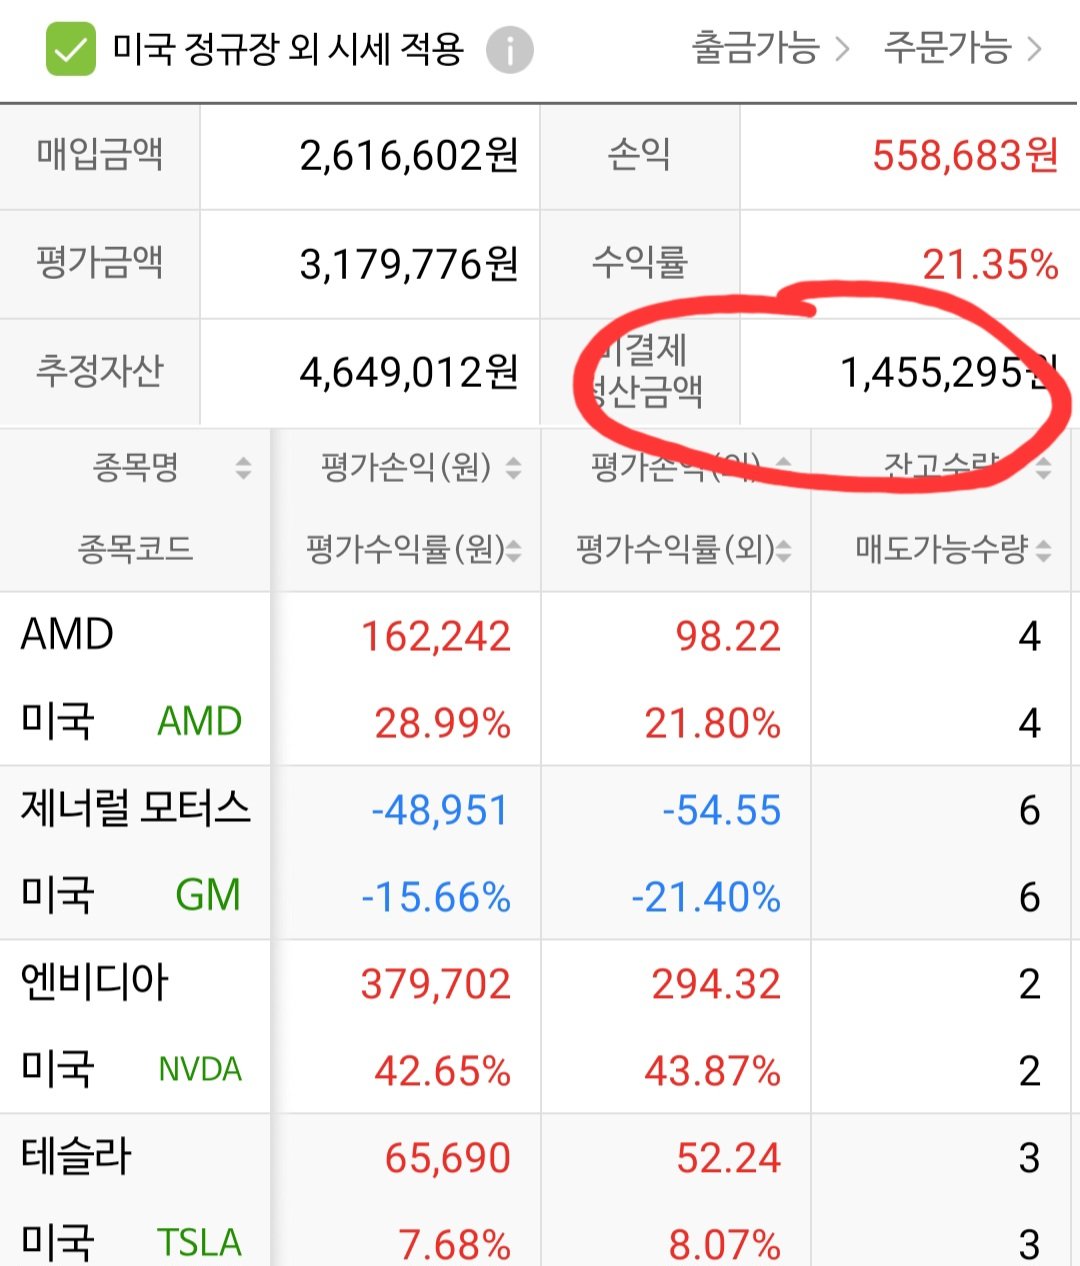Click the green TSLA ticker code
The height and width of the screenshot is (1266, 1080).
(200, 1242)
